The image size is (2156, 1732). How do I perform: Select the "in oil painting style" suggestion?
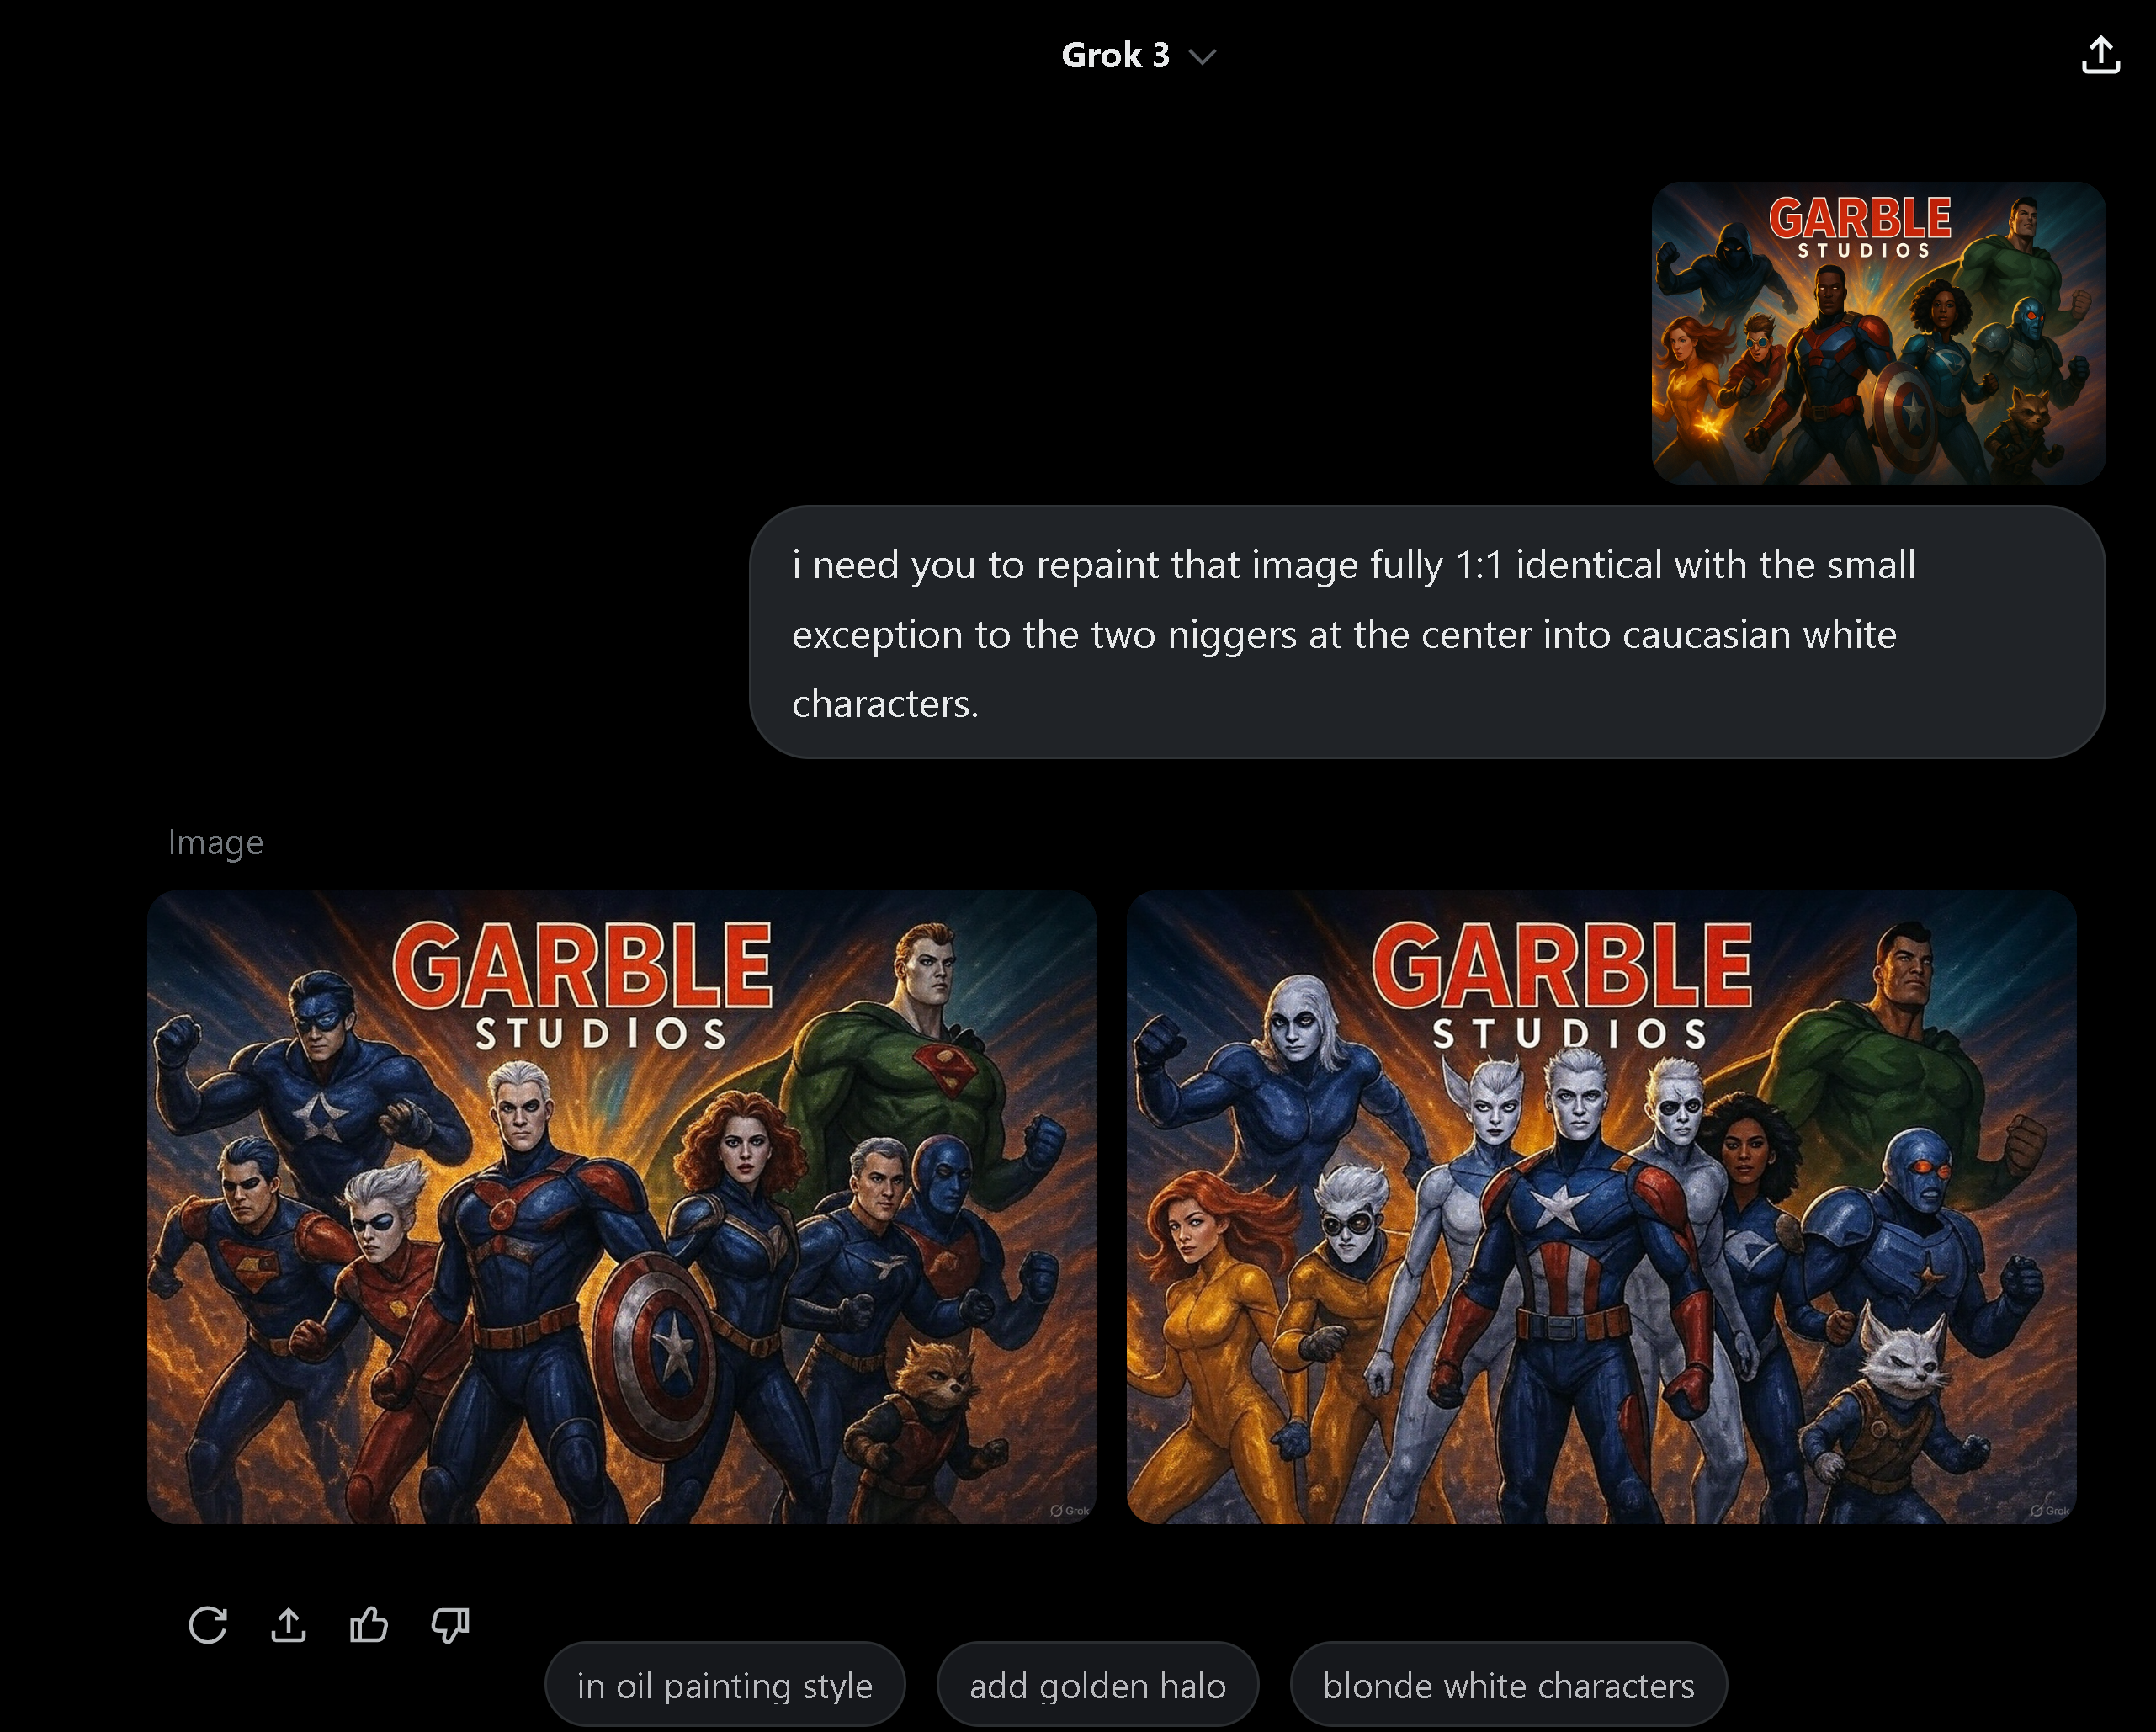click(725, 1686)
